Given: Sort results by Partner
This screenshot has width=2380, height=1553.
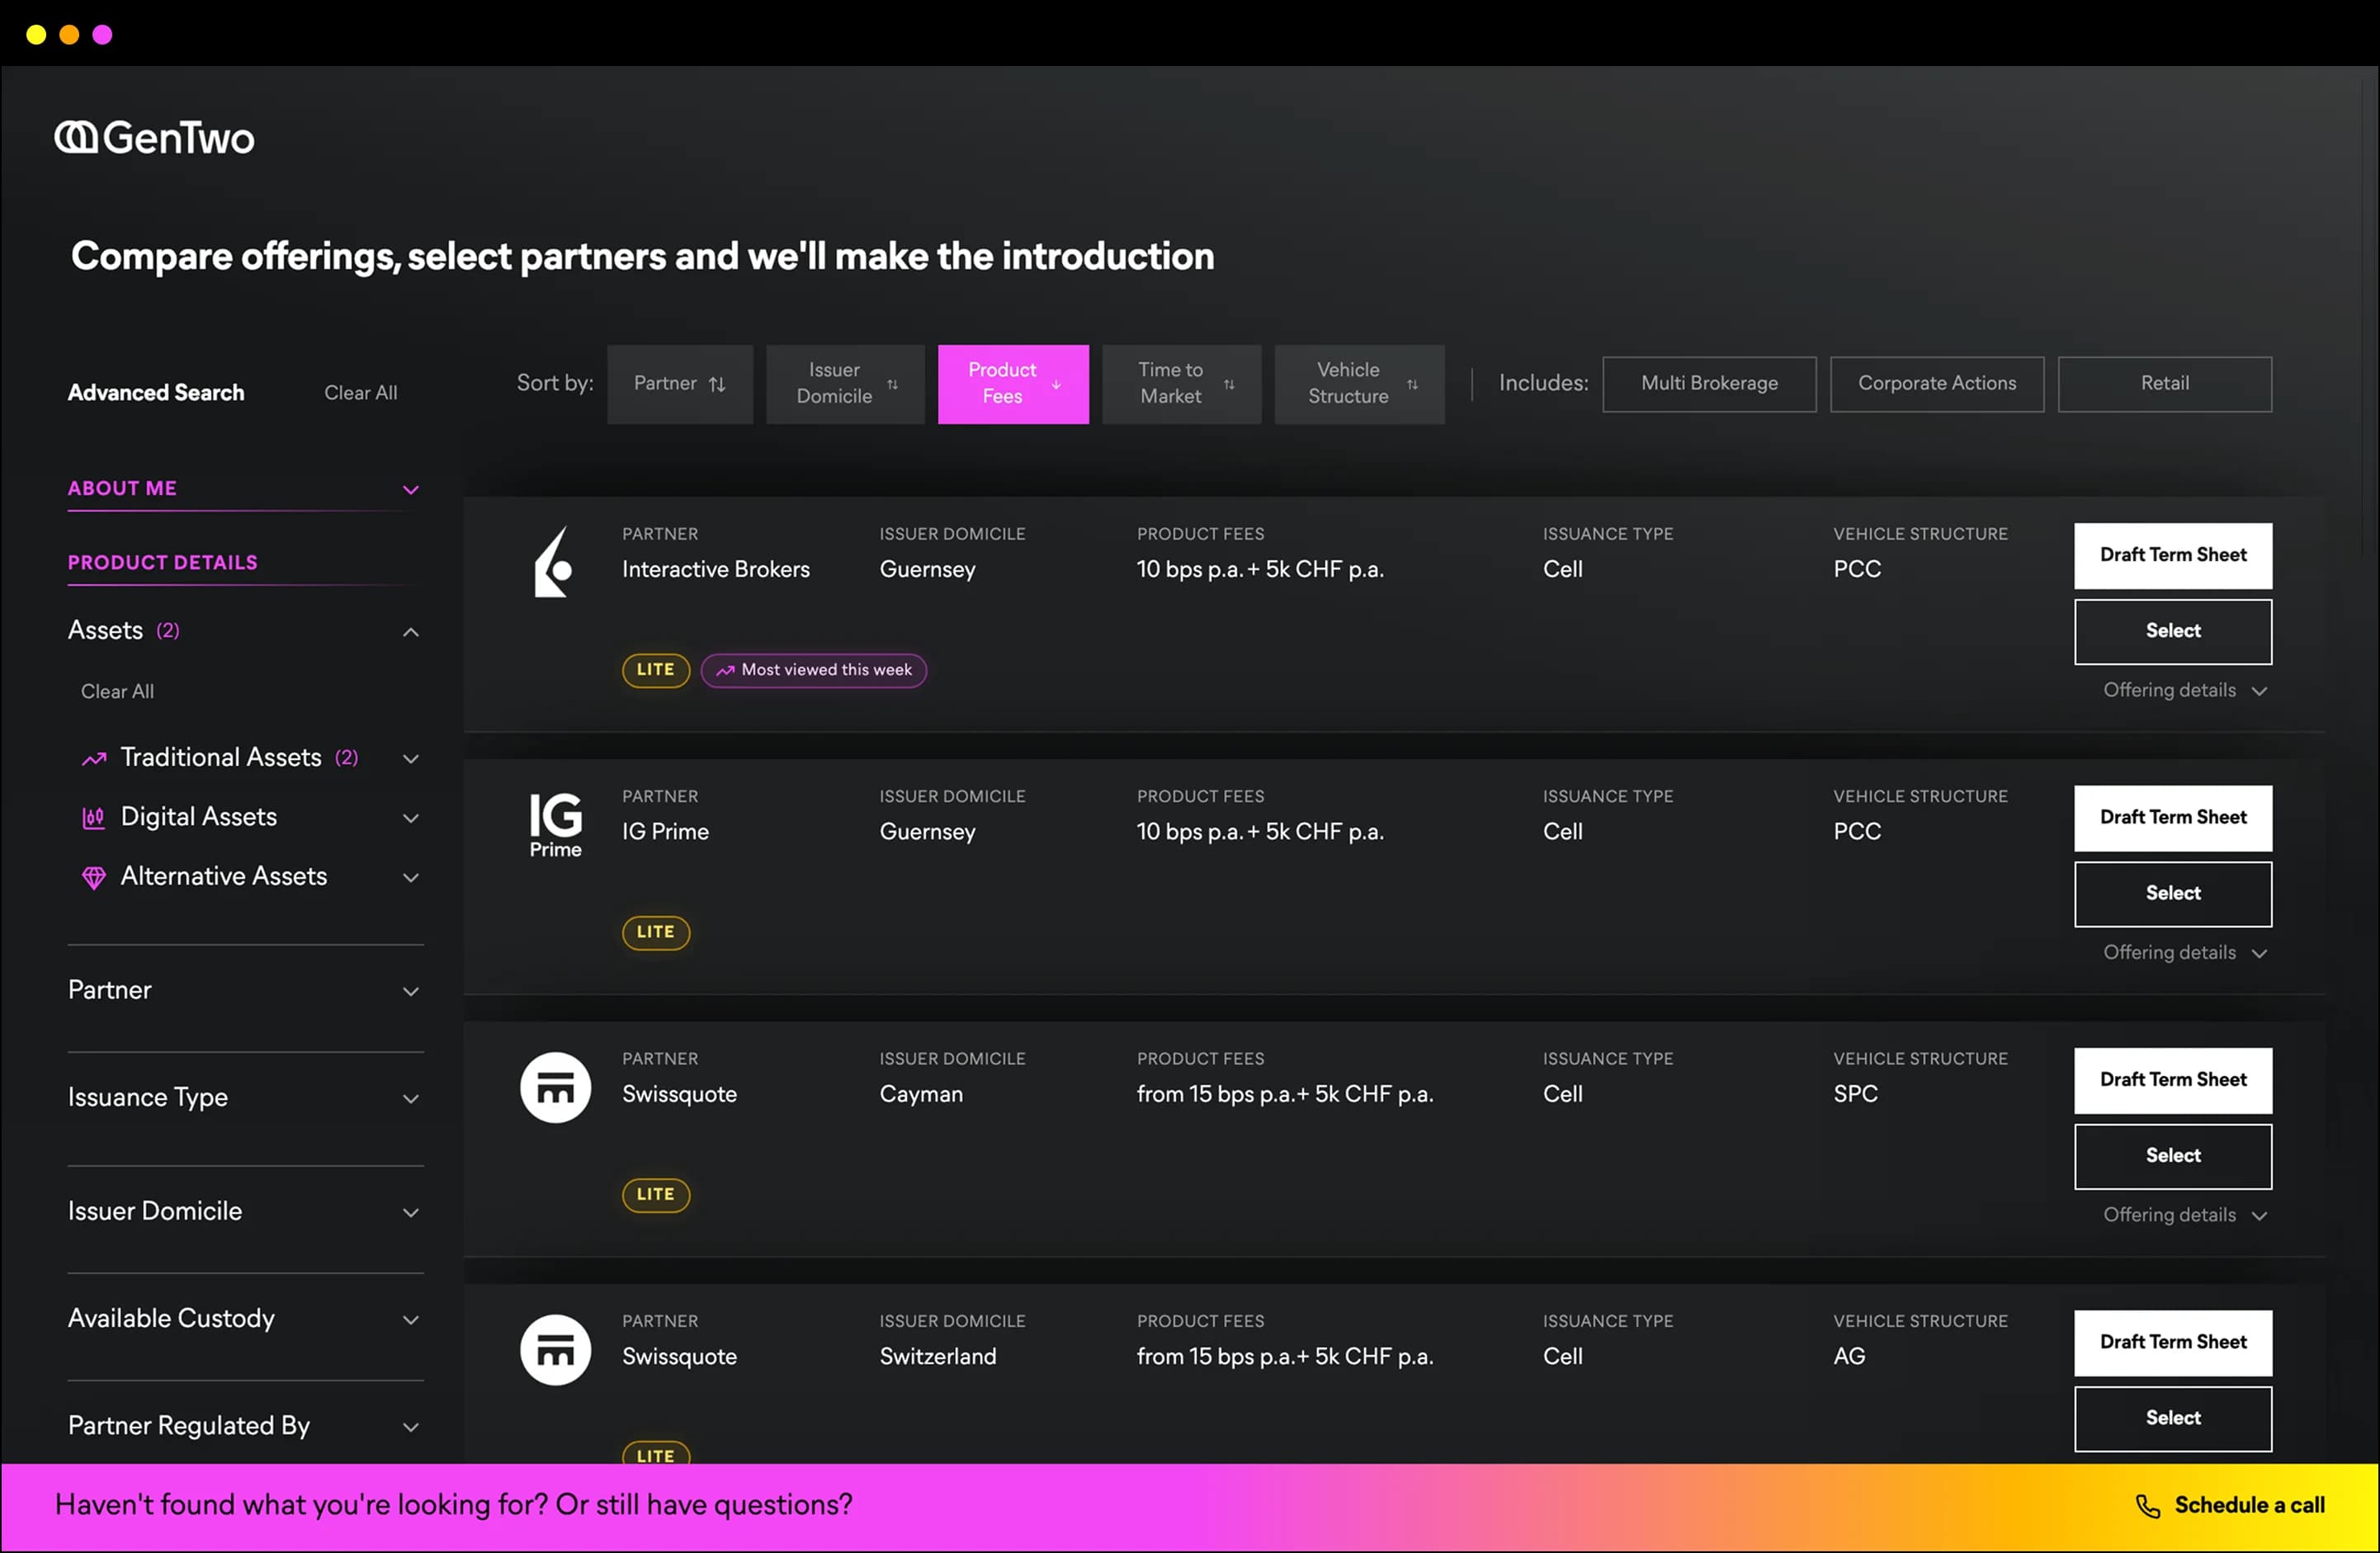Looking at the screenshot, I should (x=679, y=384).
